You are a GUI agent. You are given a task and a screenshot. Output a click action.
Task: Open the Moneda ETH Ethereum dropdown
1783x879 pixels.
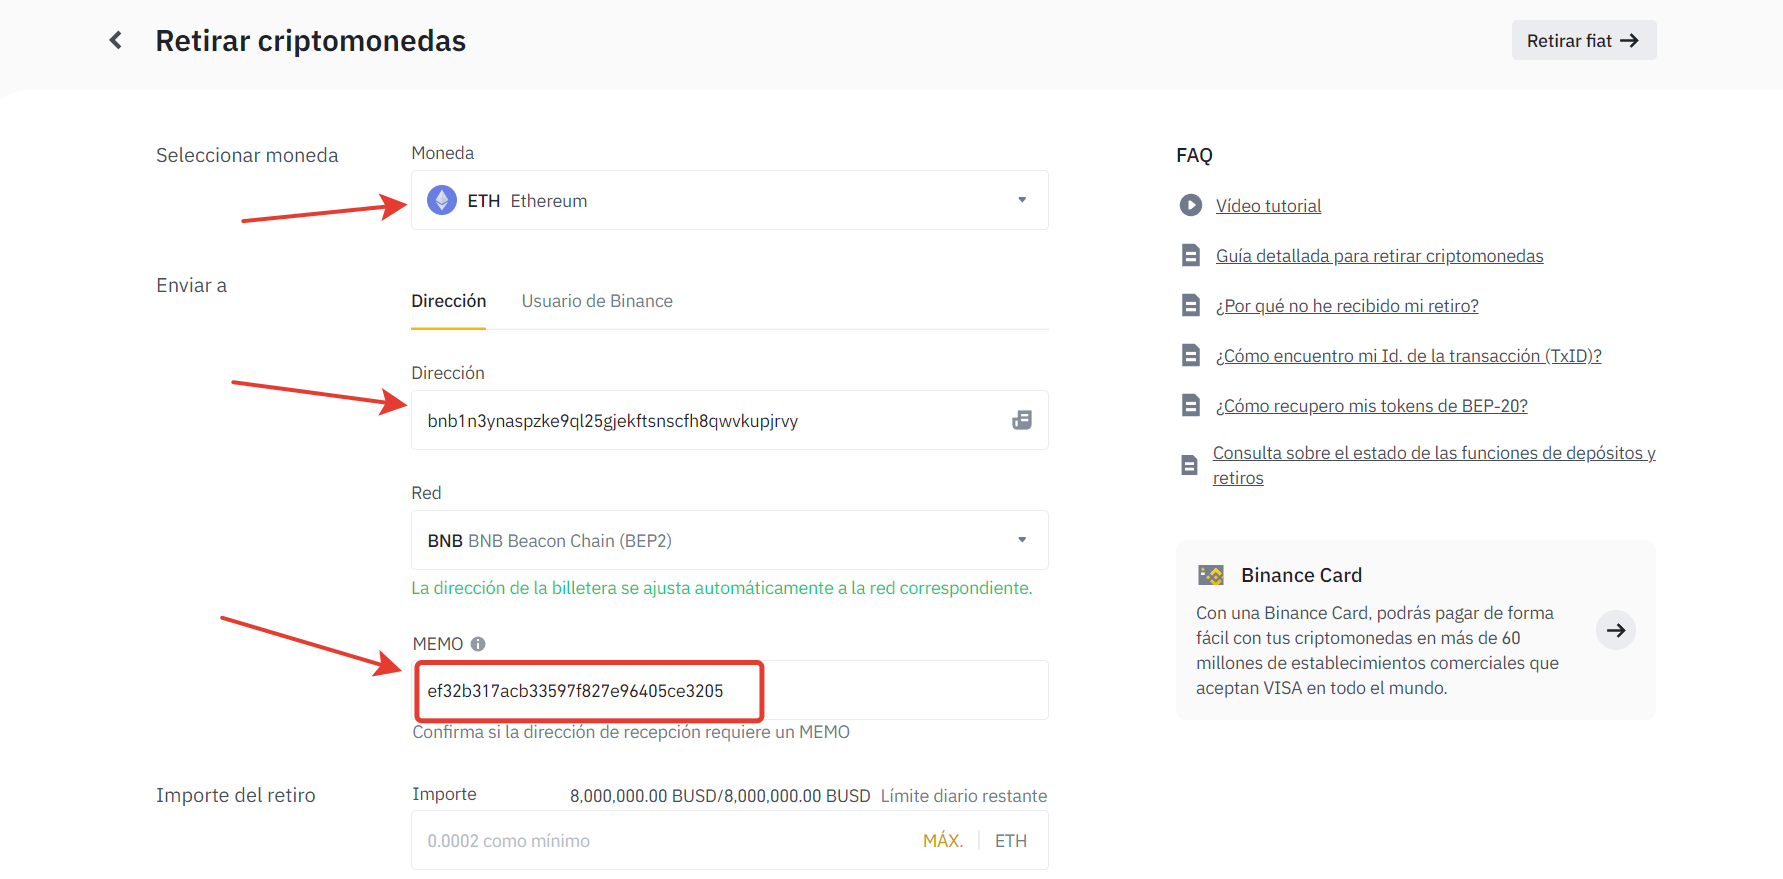coord(729,200)
